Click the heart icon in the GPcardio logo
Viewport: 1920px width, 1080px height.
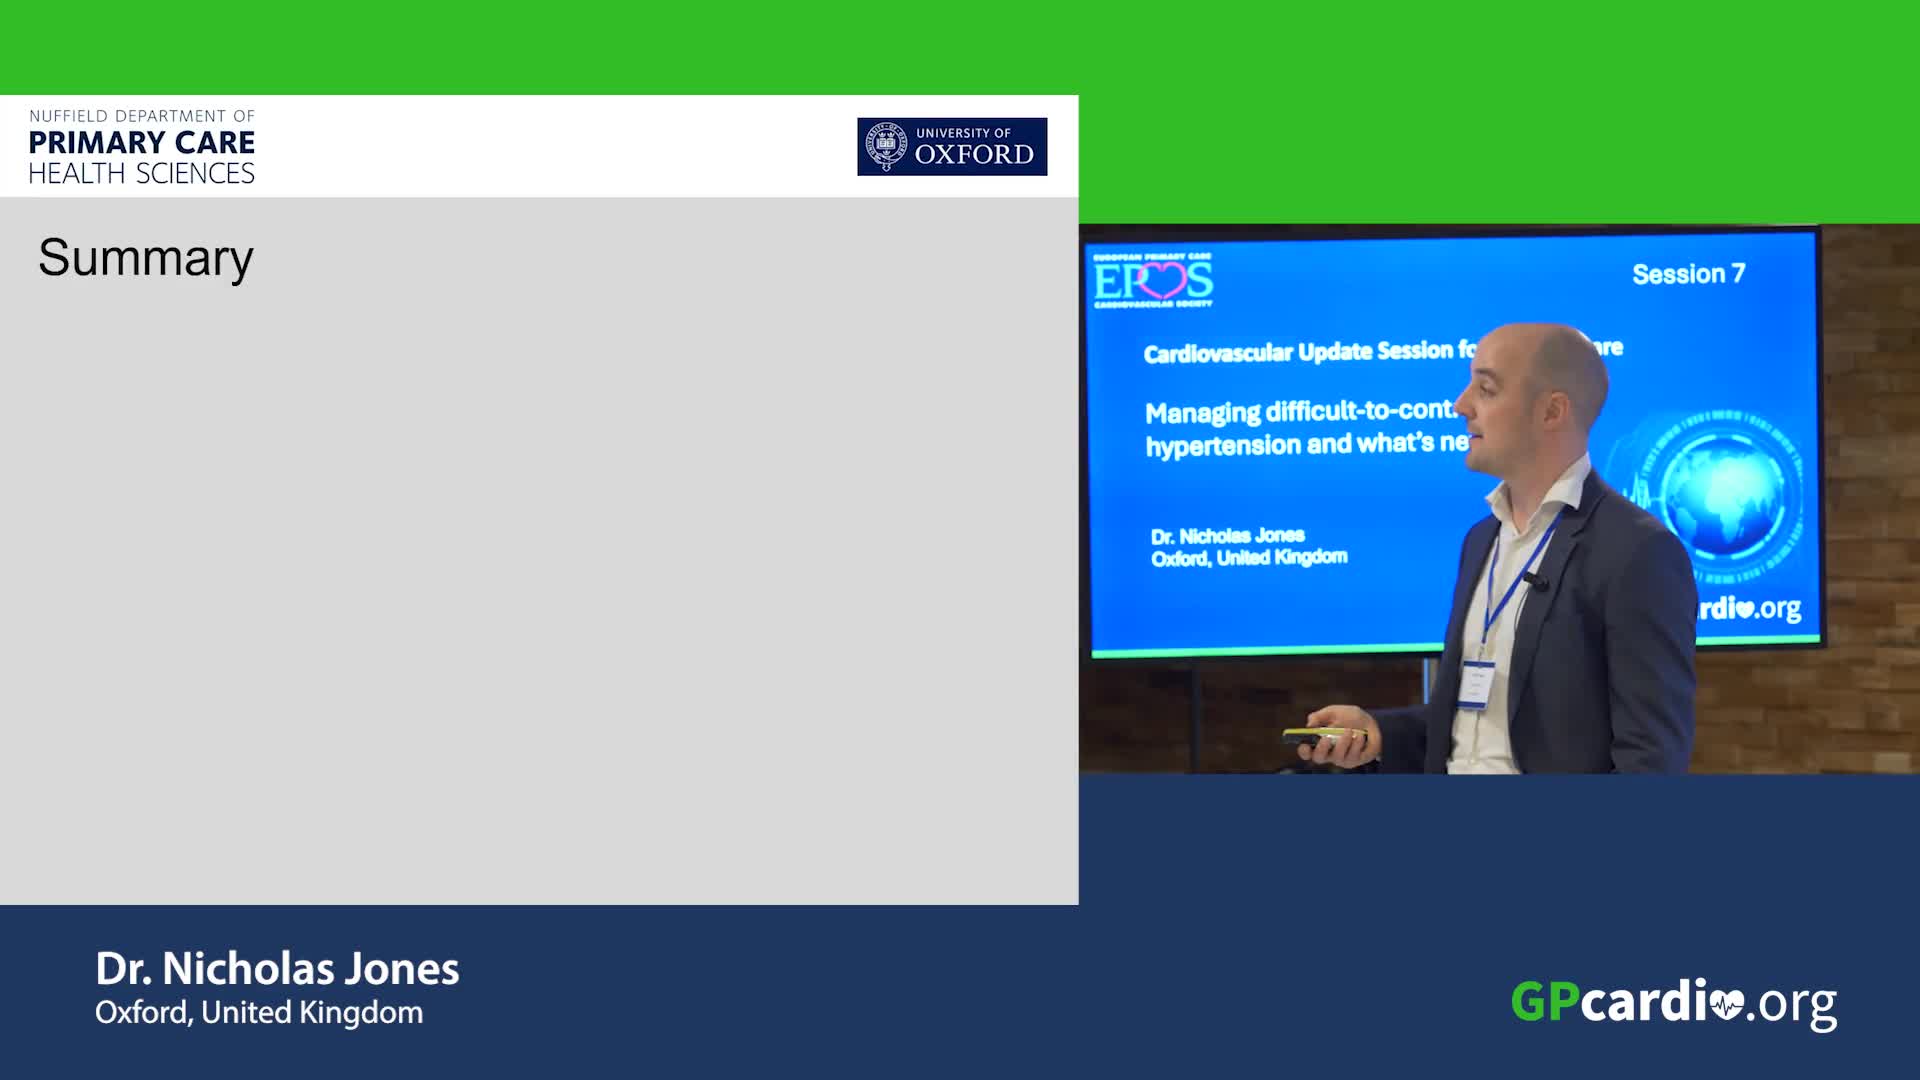coord(1726,1003)
